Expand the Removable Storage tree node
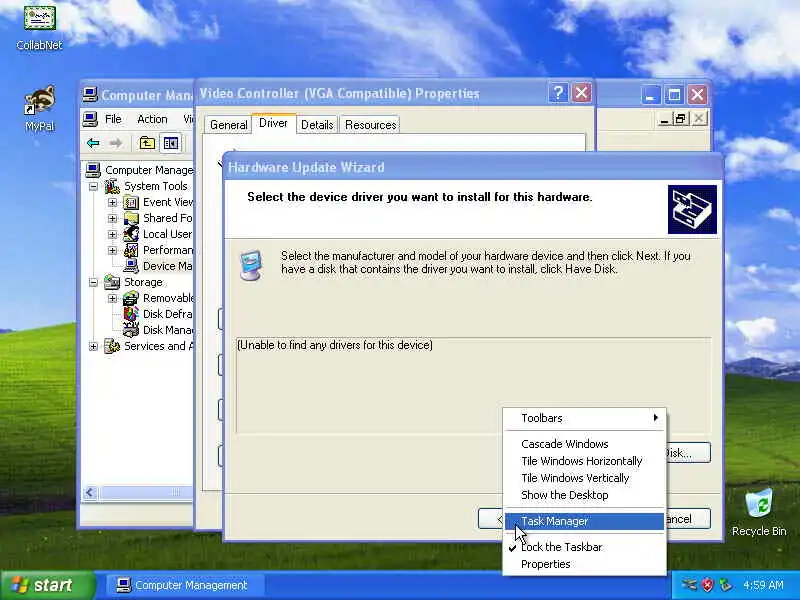 [112, 298]
